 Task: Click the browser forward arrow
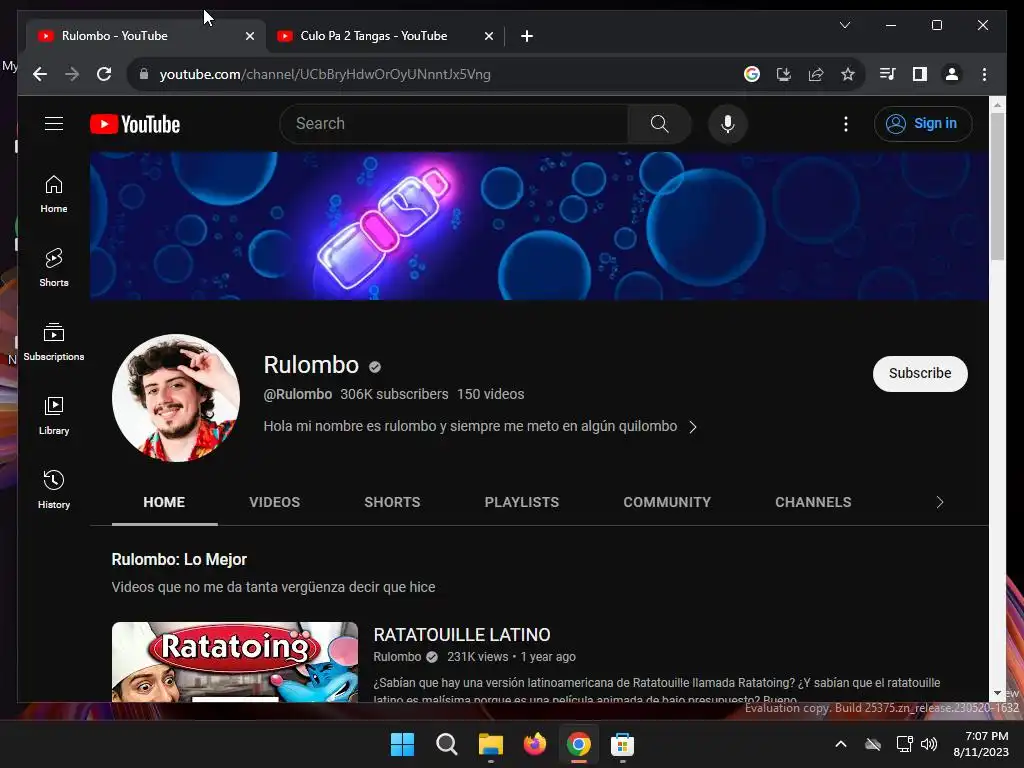point(72,74)
